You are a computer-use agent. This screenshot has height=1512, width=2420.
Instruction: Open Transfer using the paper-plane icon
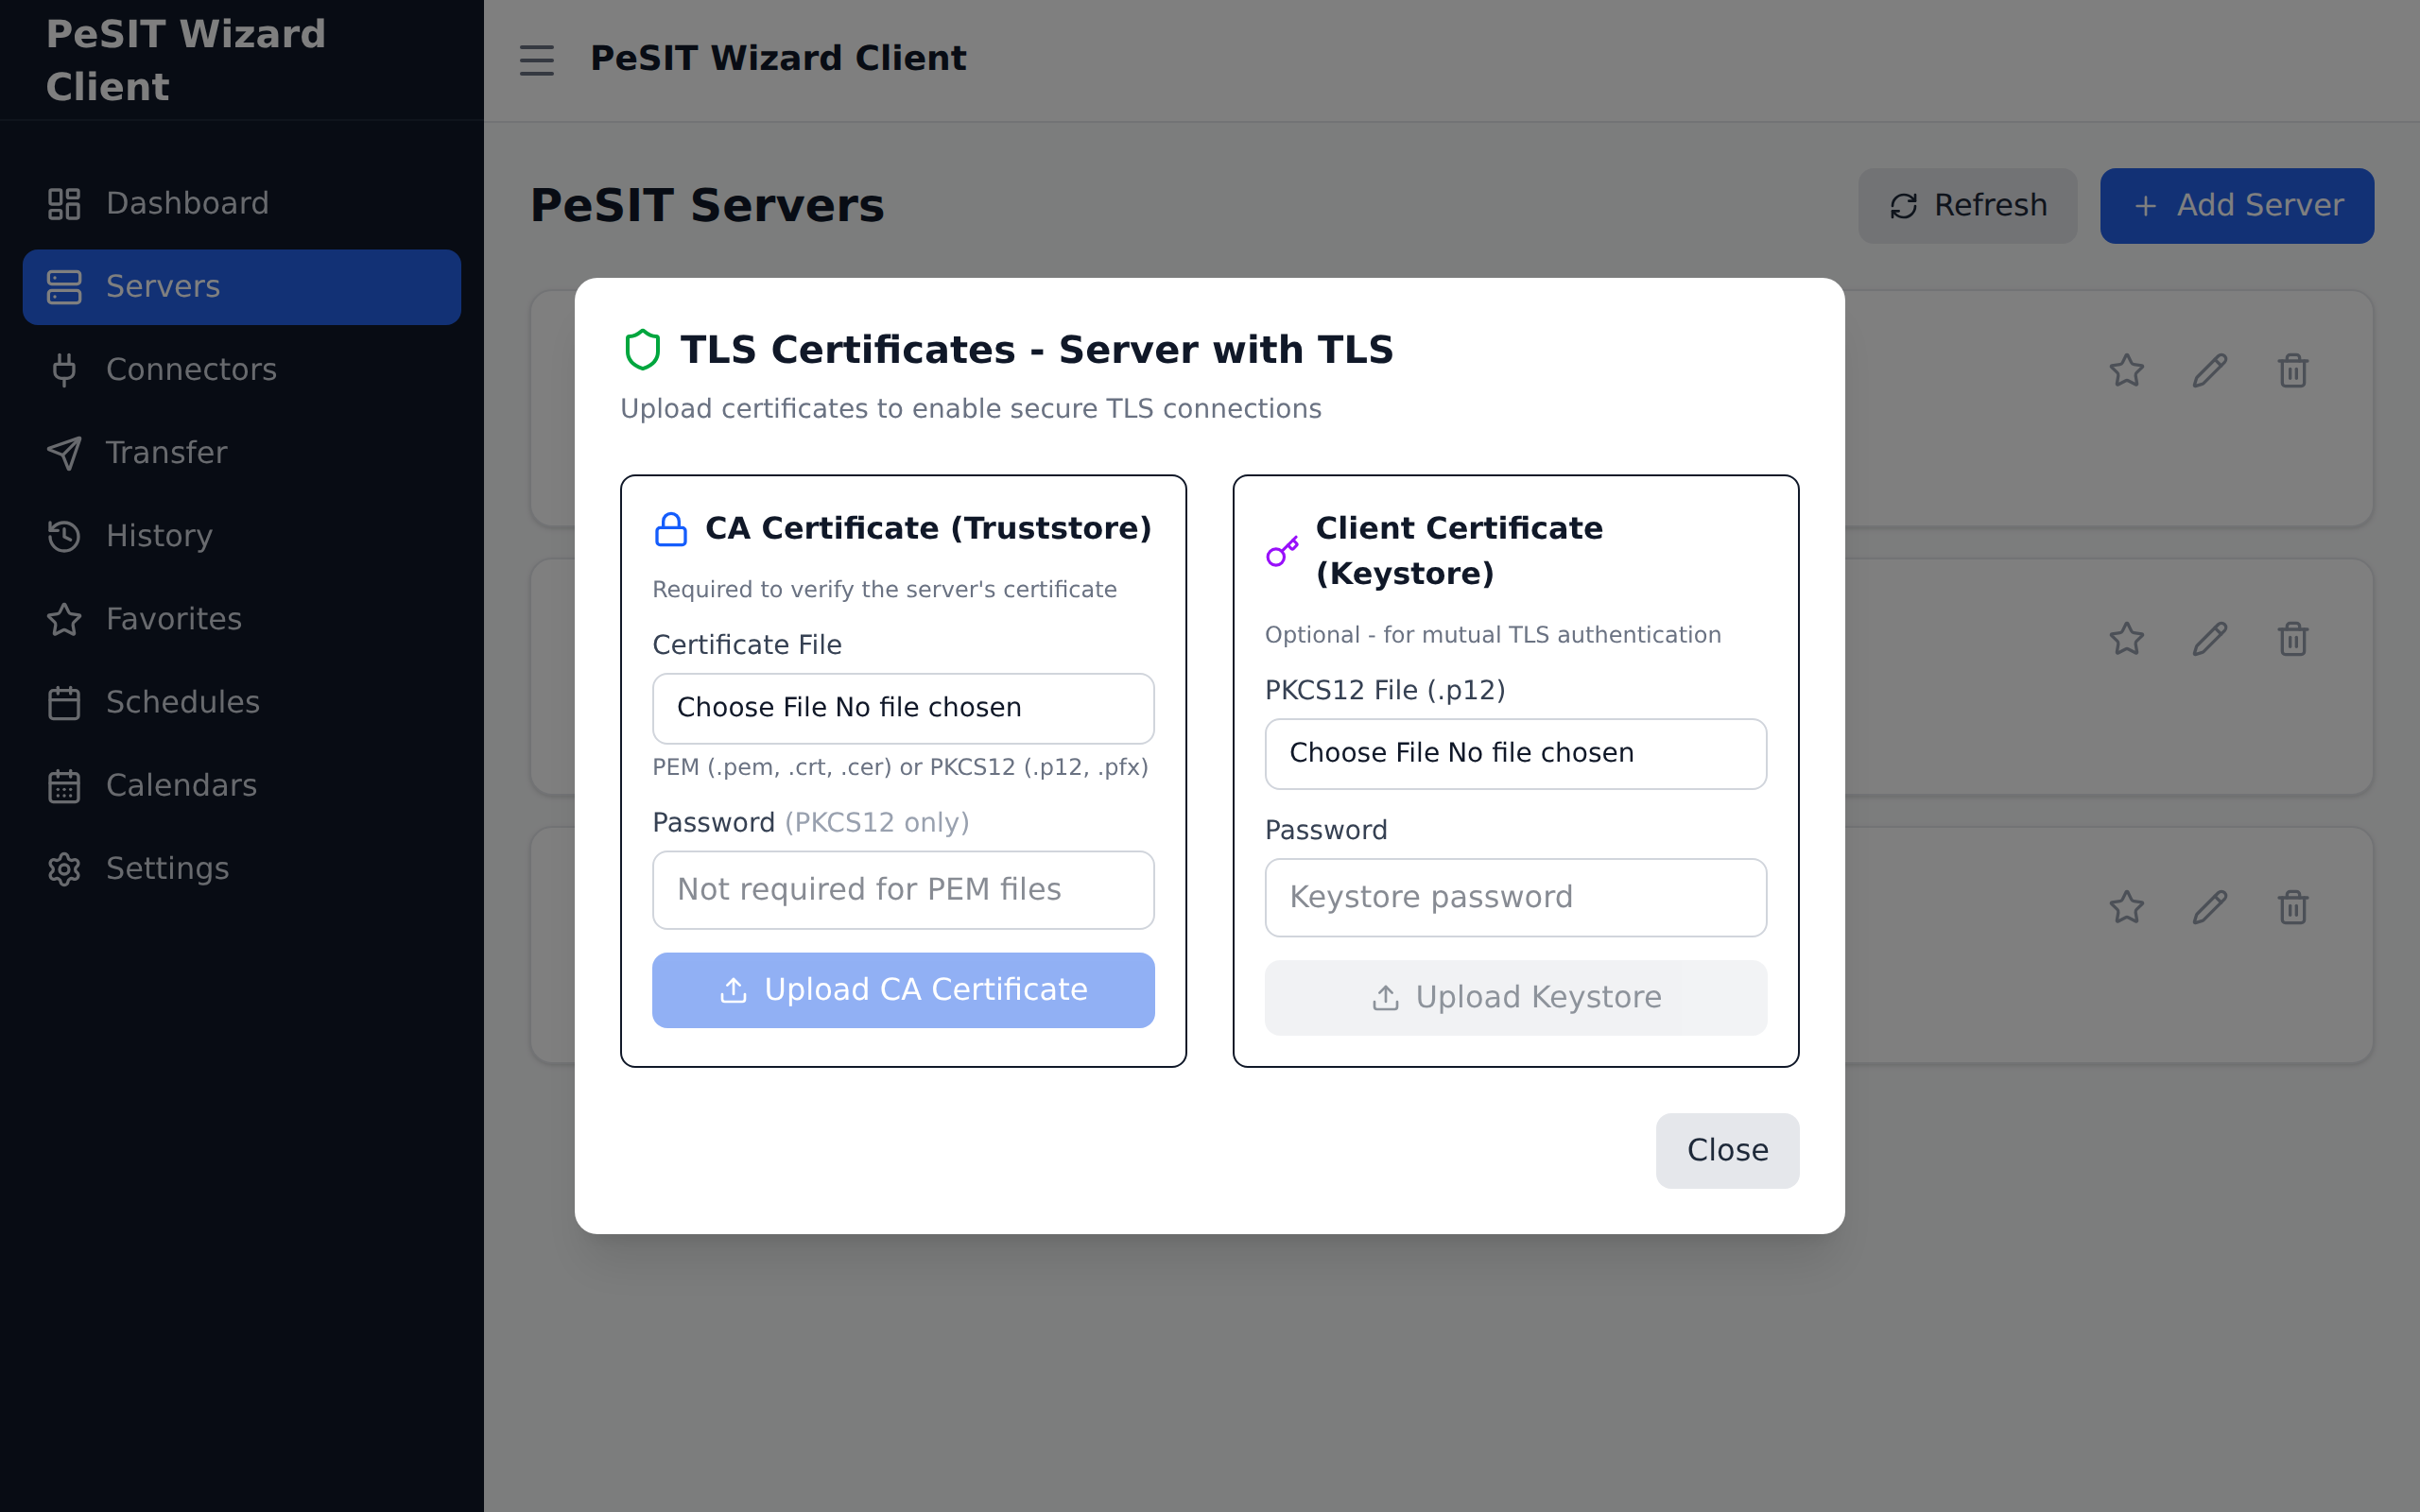coord(64,453)
